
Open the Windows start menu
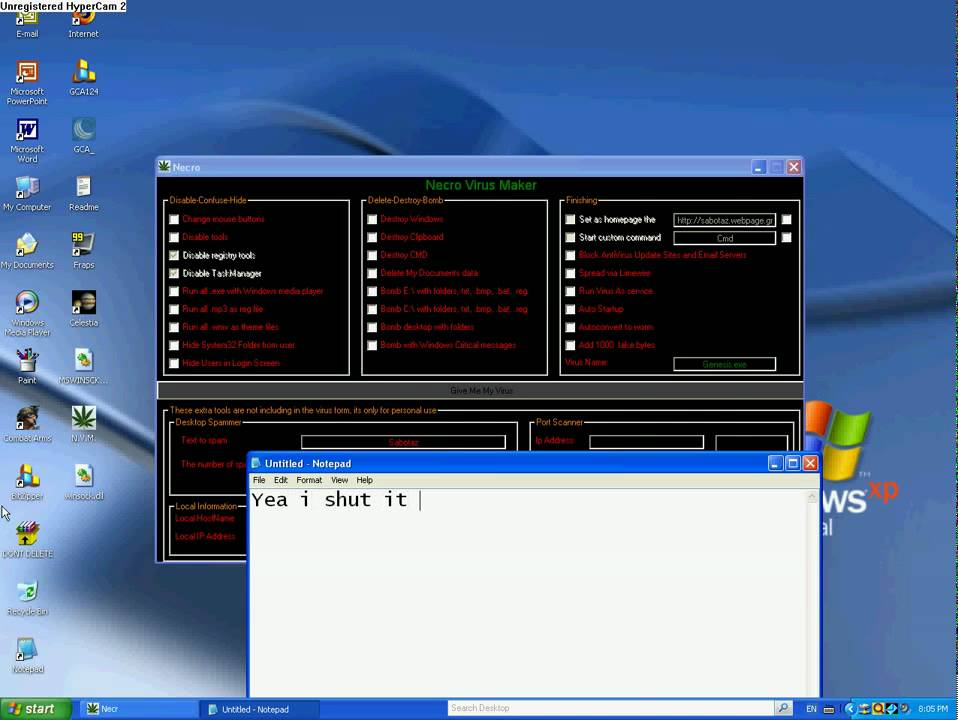click(x=35, y=708)
